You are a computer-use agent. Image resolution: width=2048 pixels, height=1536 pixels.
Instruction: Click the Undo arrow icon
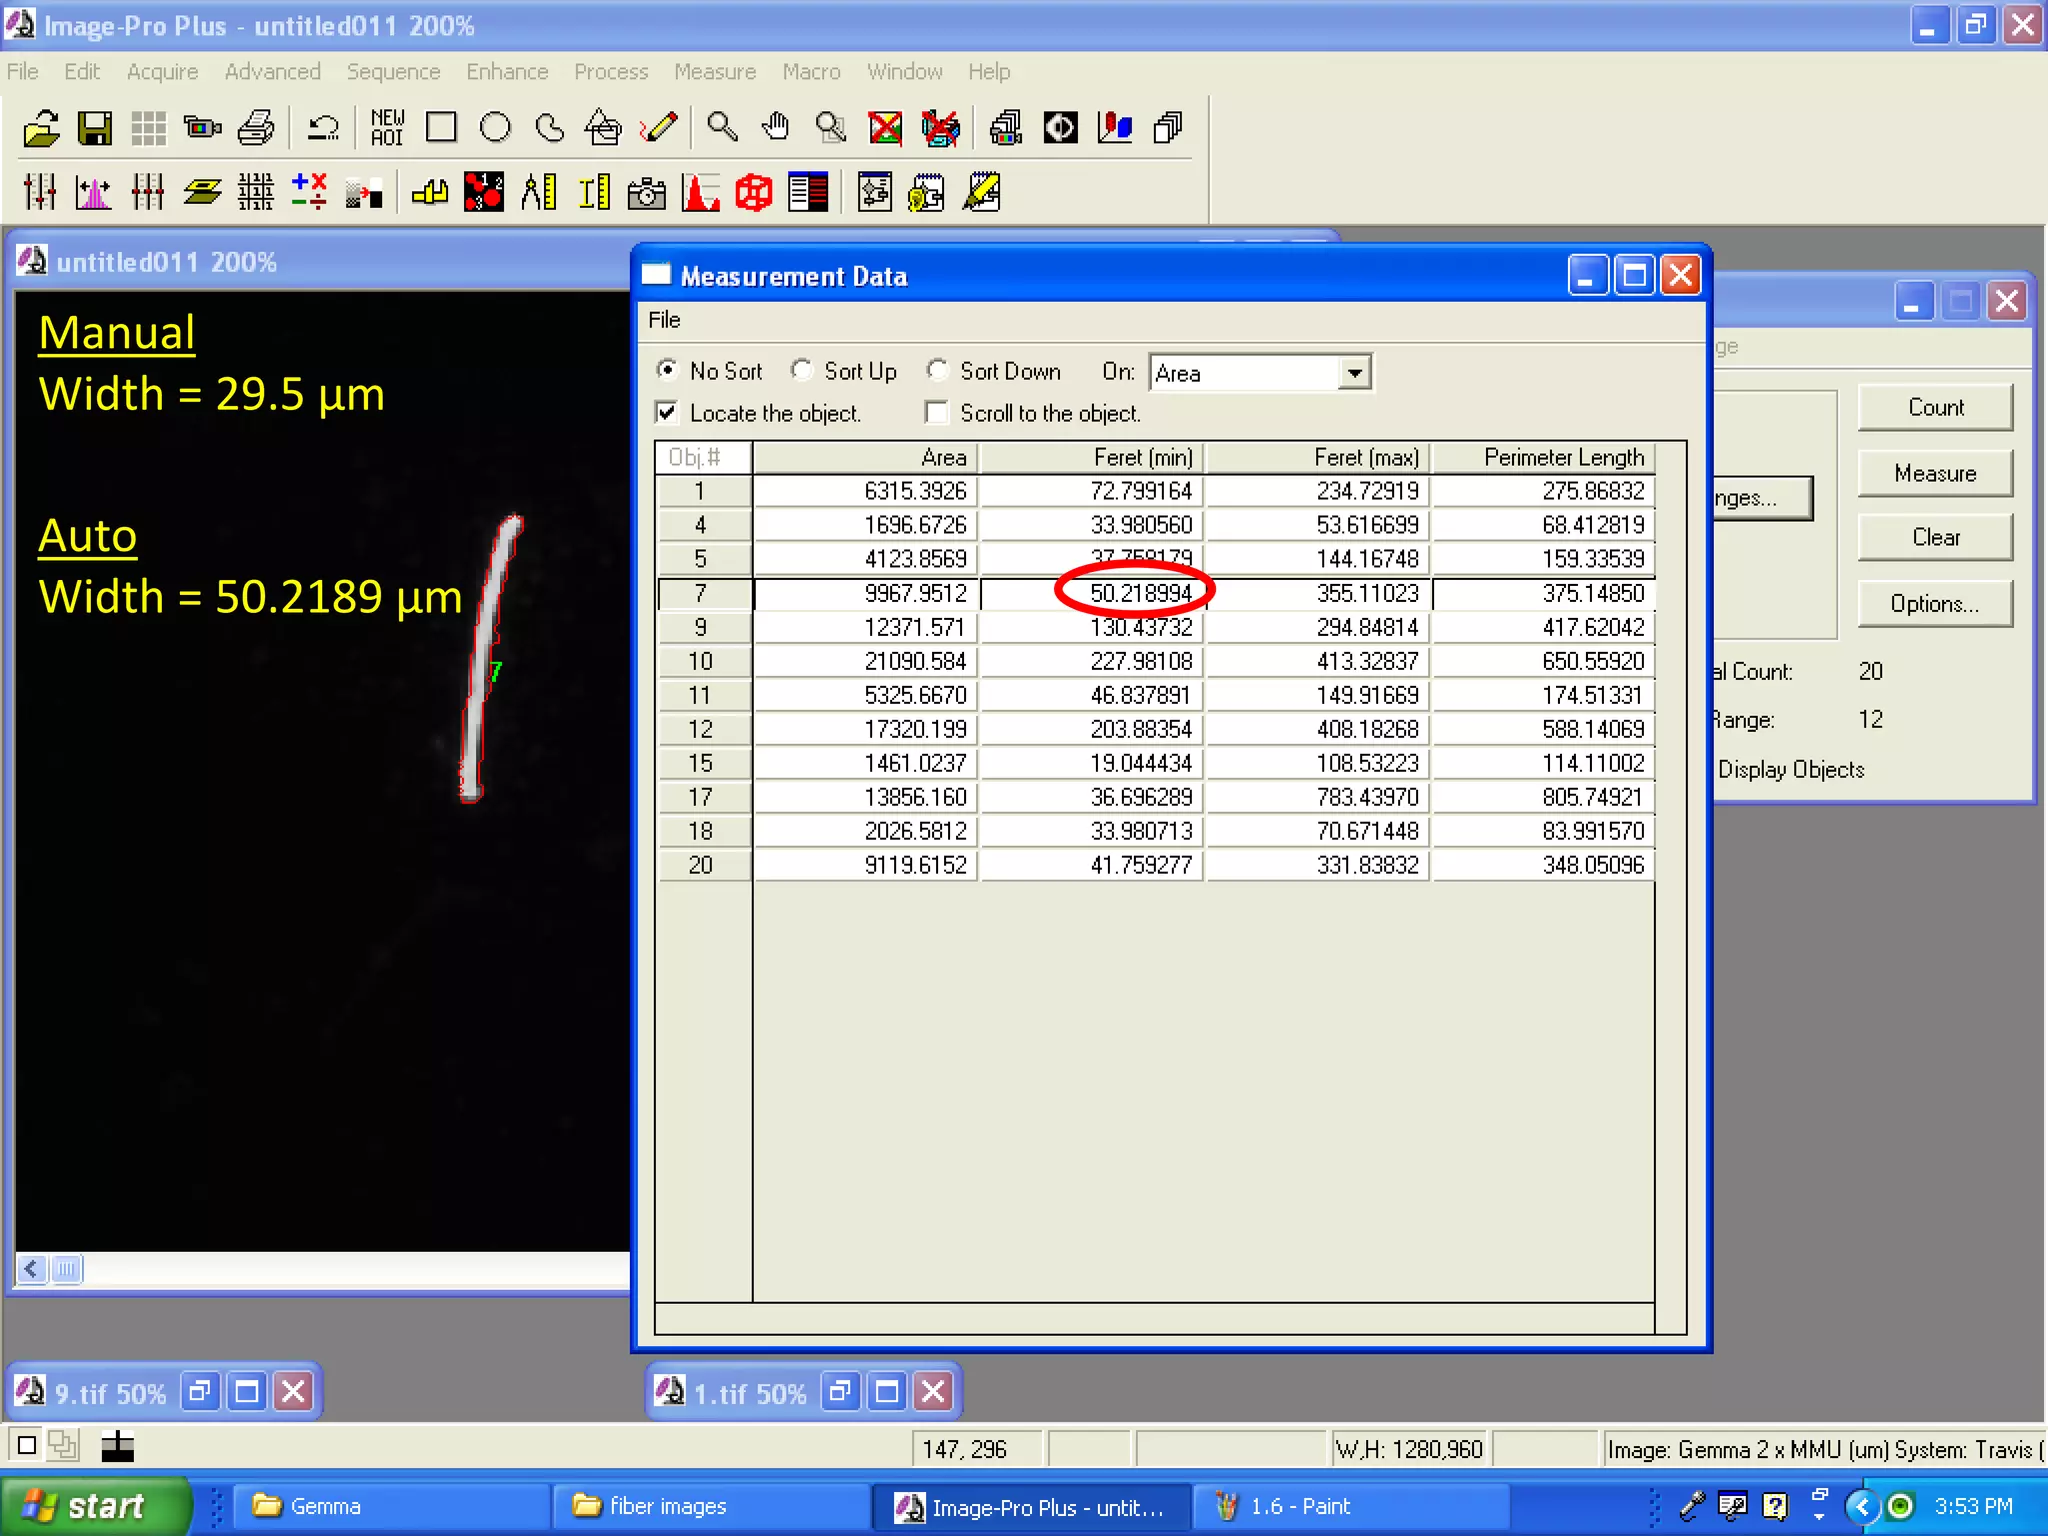(323, 128)
